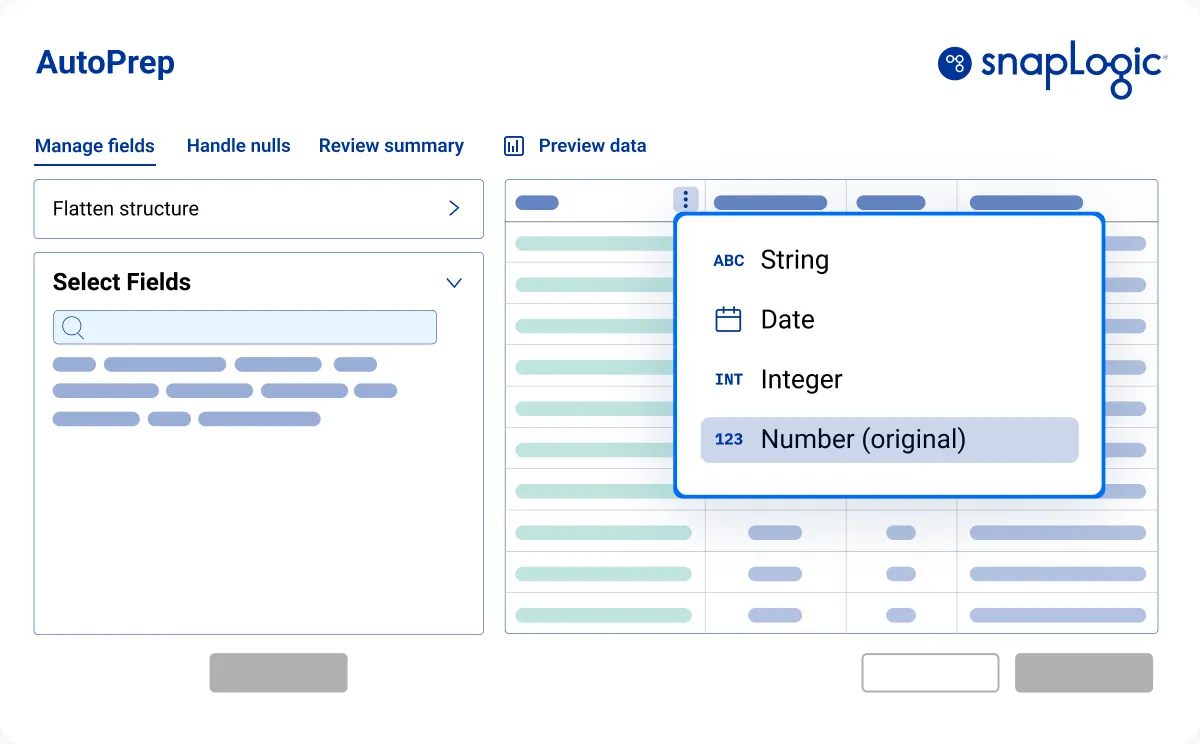The height and width of the screenshot is (744, 1200).
Task: Click the Preview data link
Action: click(x=592, y=146)
